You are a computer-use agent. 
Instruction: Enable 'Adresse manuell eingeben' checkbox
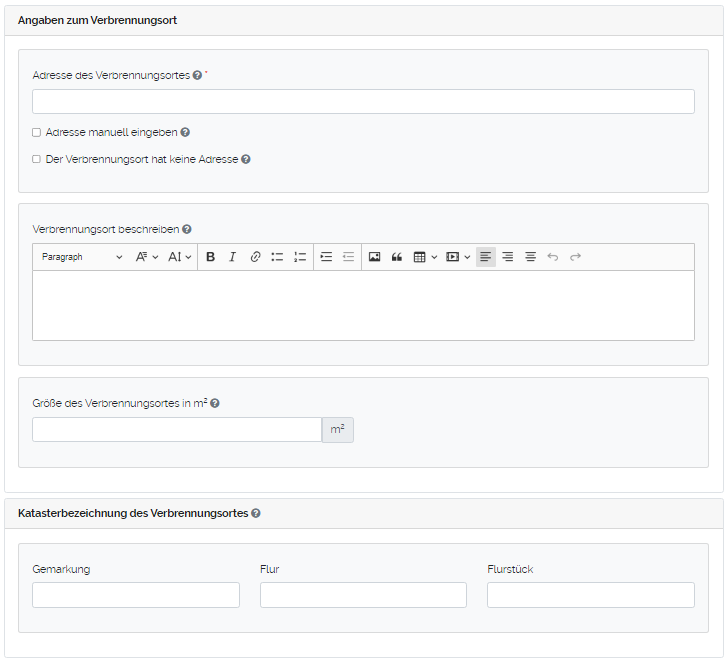pos(37,132)
